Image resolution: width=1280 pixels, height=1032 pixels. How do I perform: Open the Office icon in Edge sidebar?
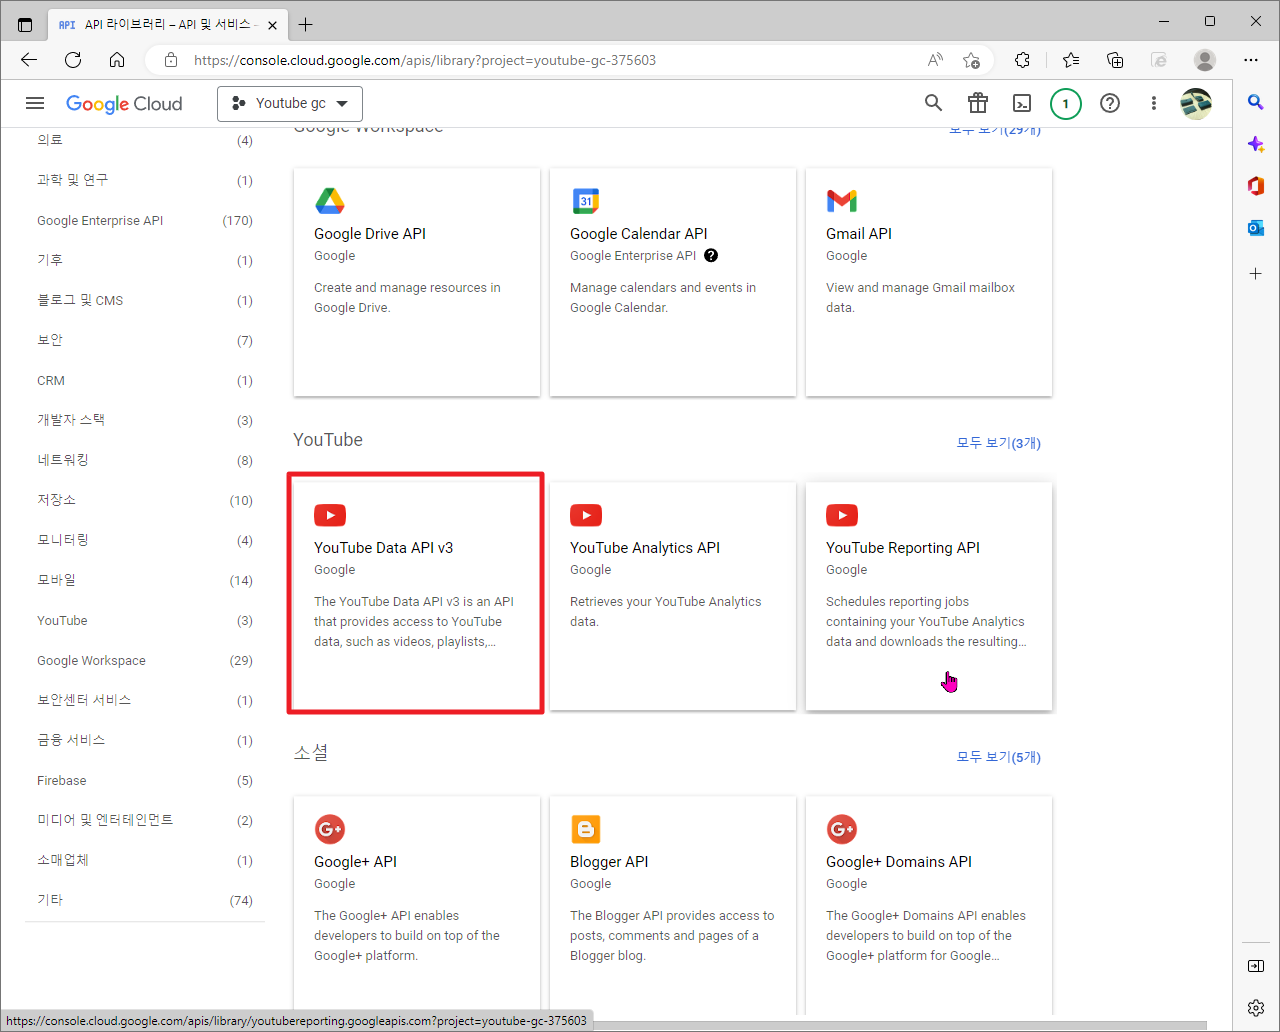(x=1256, y=186)
